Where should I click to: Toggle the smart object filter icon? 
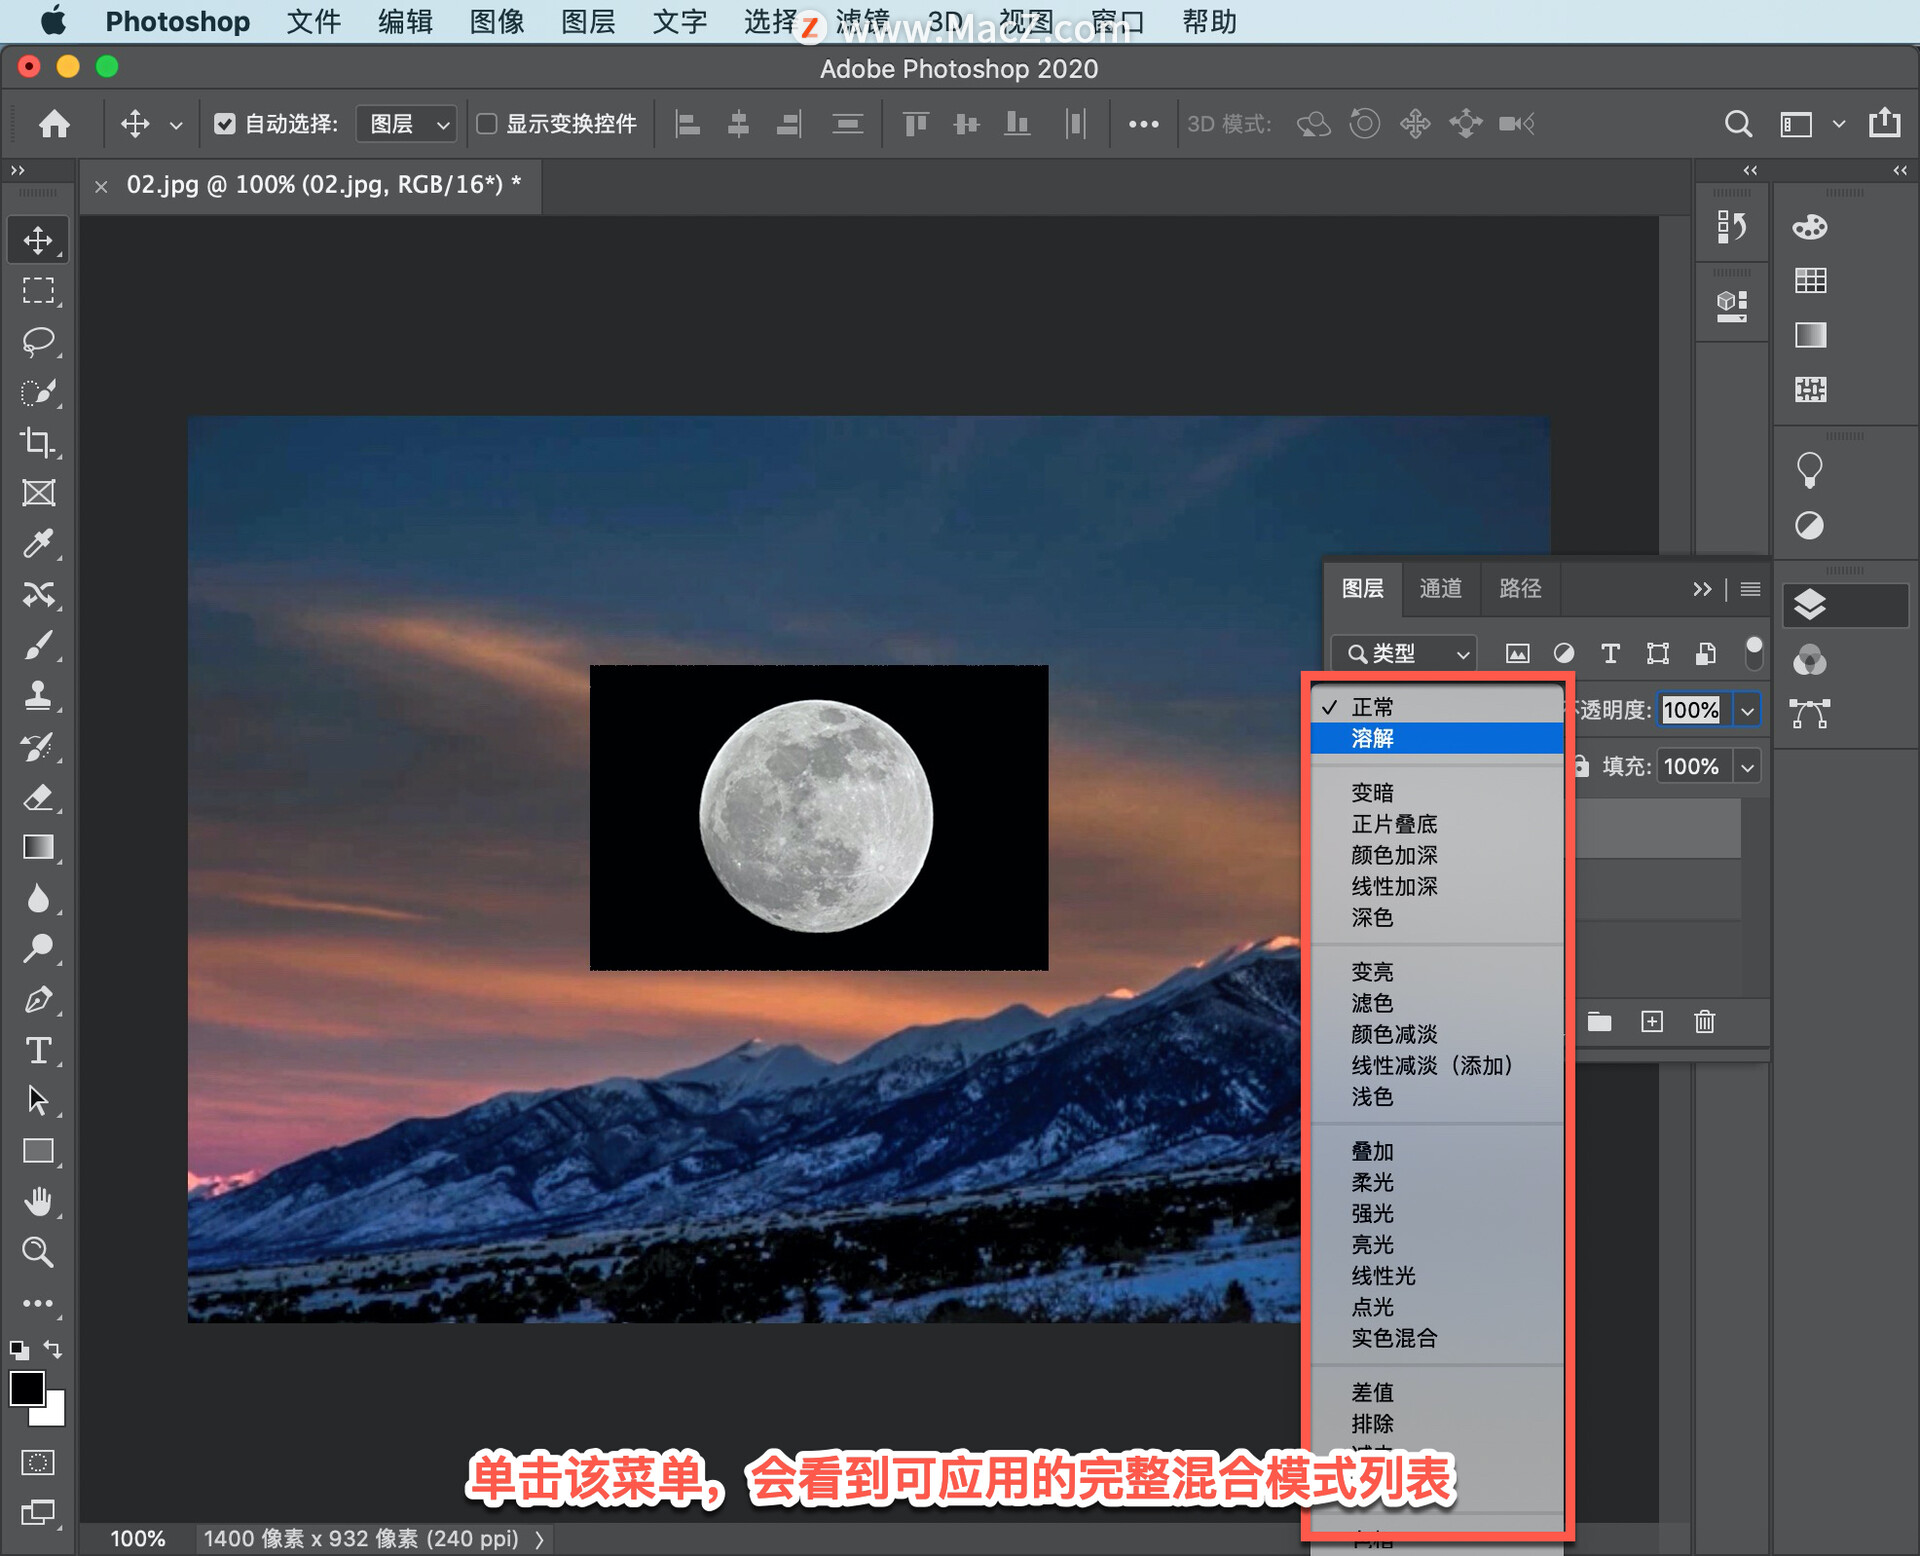1706,654
